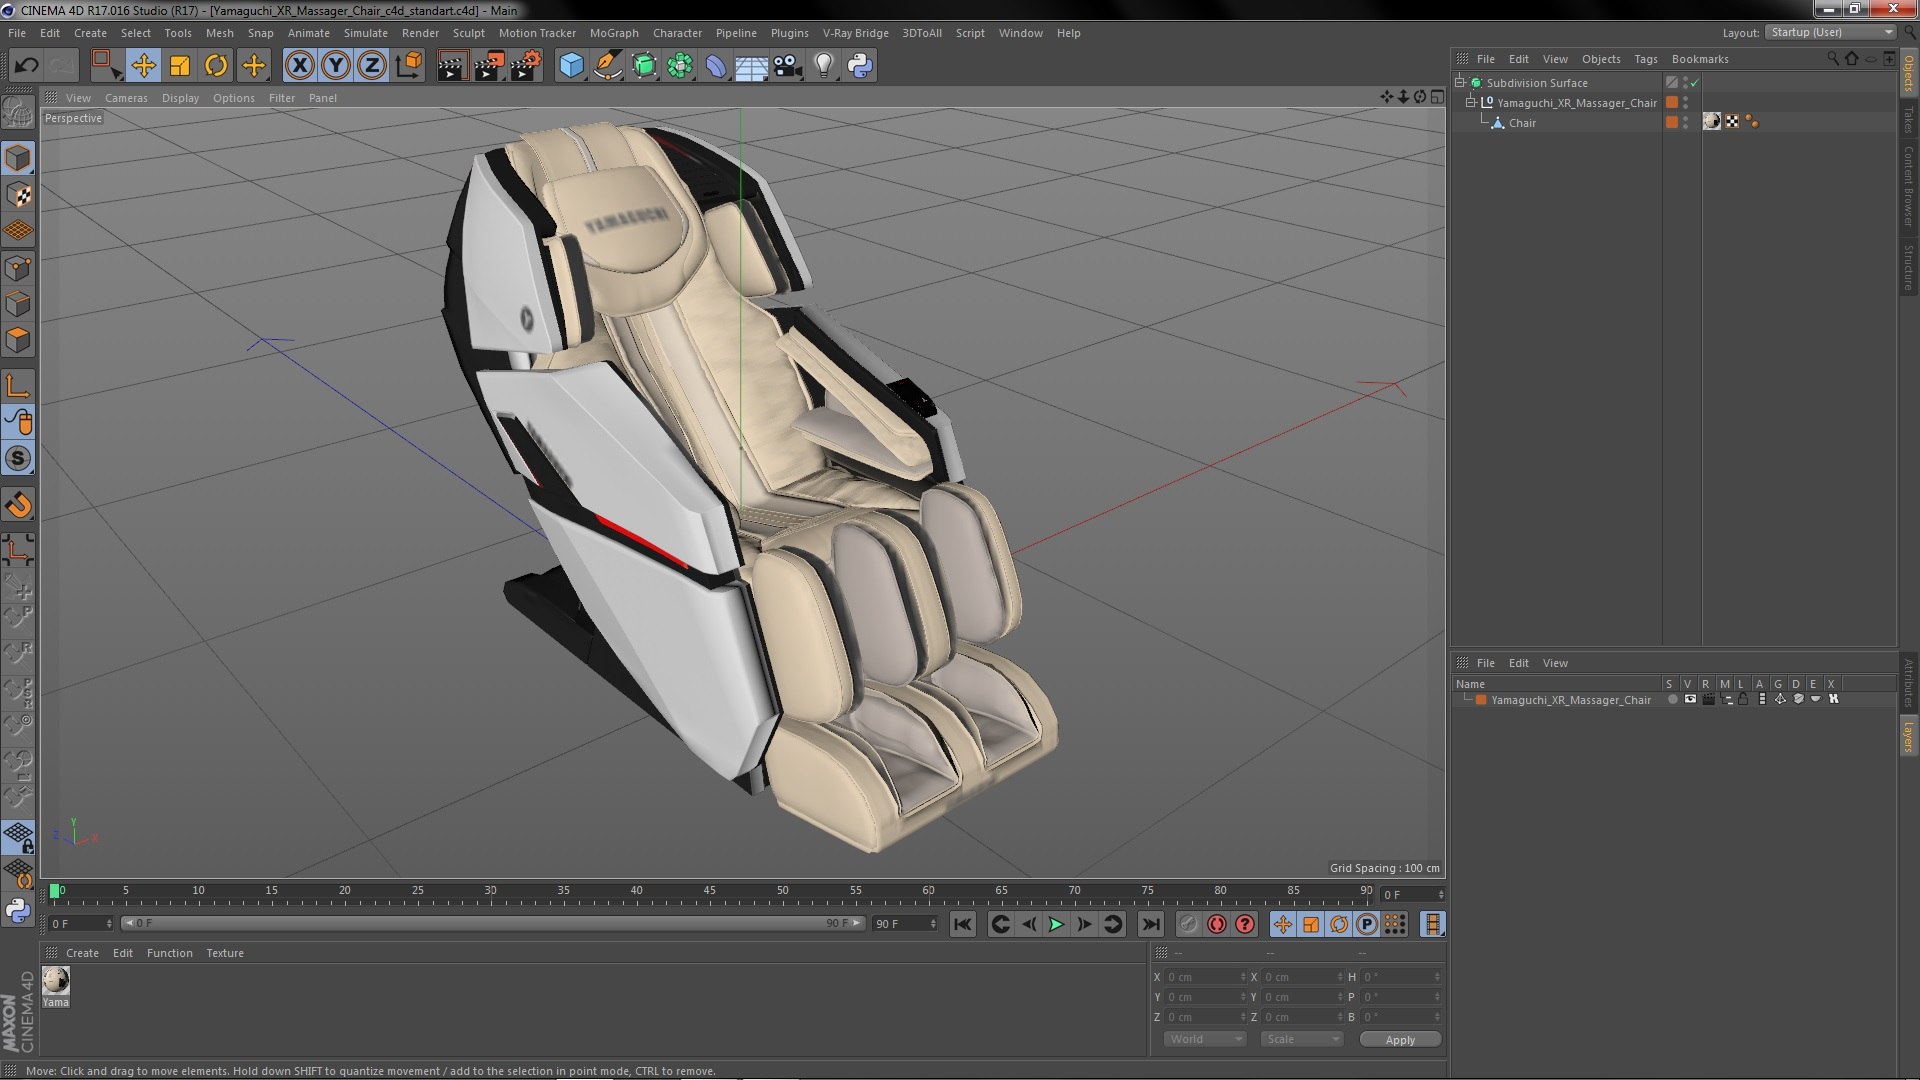
Task: Select the Chair texture tag sphere
Action: point(1712,122)
